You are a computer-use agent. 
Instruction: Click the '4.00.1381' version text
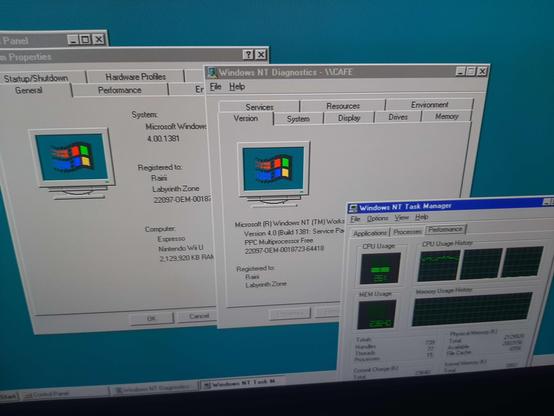click(163, 139)
